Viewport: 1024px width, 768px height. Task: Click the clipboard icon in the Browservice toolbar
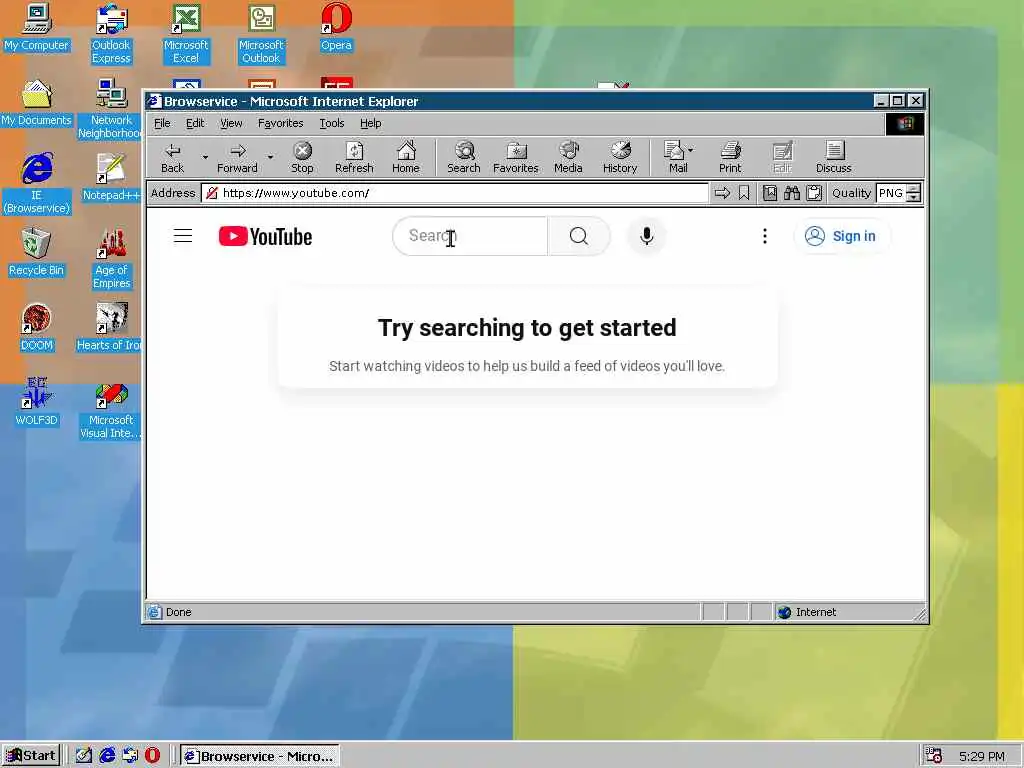click(814, 193)
